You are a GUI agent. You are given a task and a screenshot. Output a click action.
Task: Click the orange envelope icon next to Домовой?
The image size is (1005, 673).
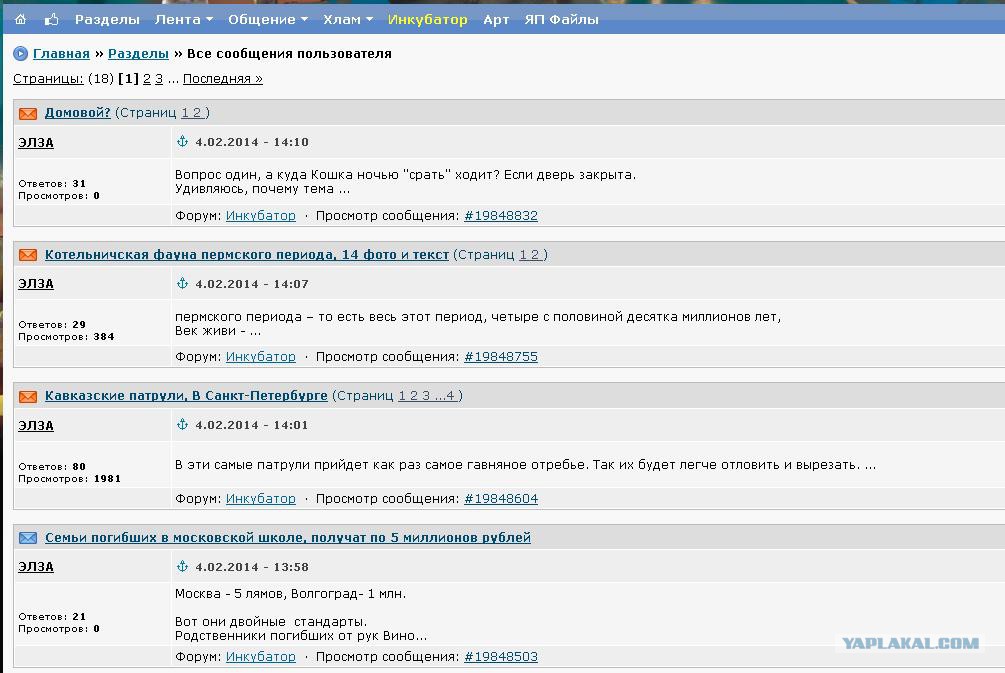click(28, 114)
